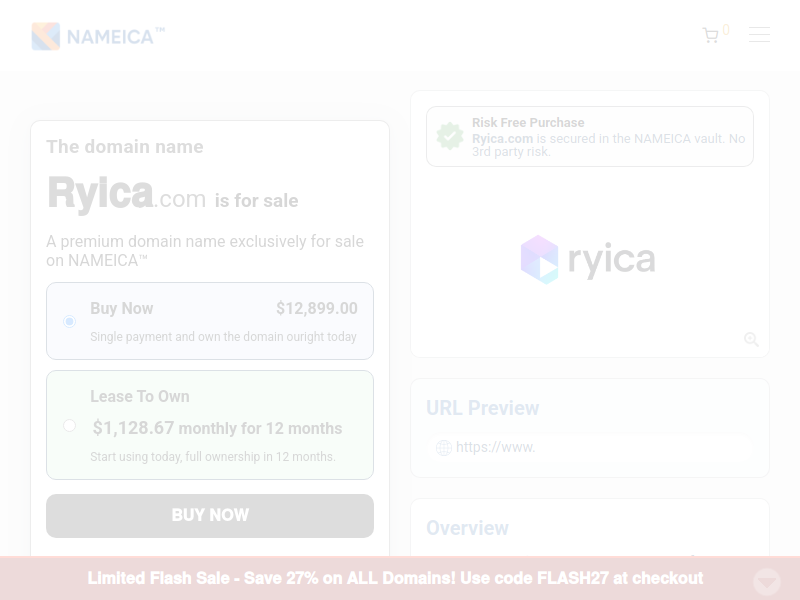Click the Limited Flash Sale banner text
The width and height of the screenshot is (800, 600).
[395, 578]
